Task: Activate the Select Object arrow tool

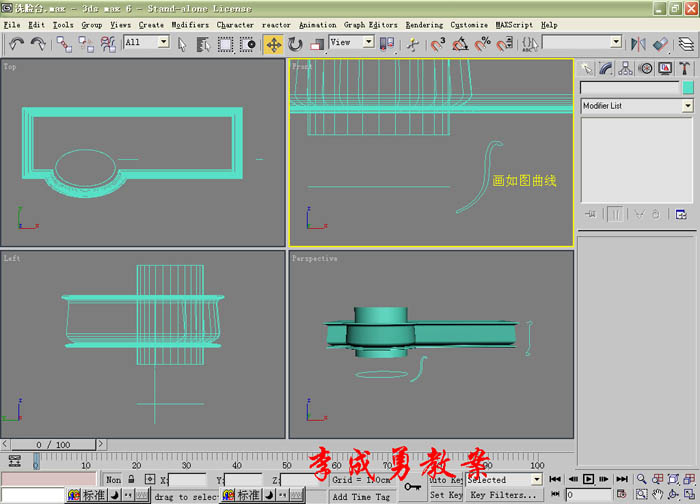Action: tap(182, 44)
